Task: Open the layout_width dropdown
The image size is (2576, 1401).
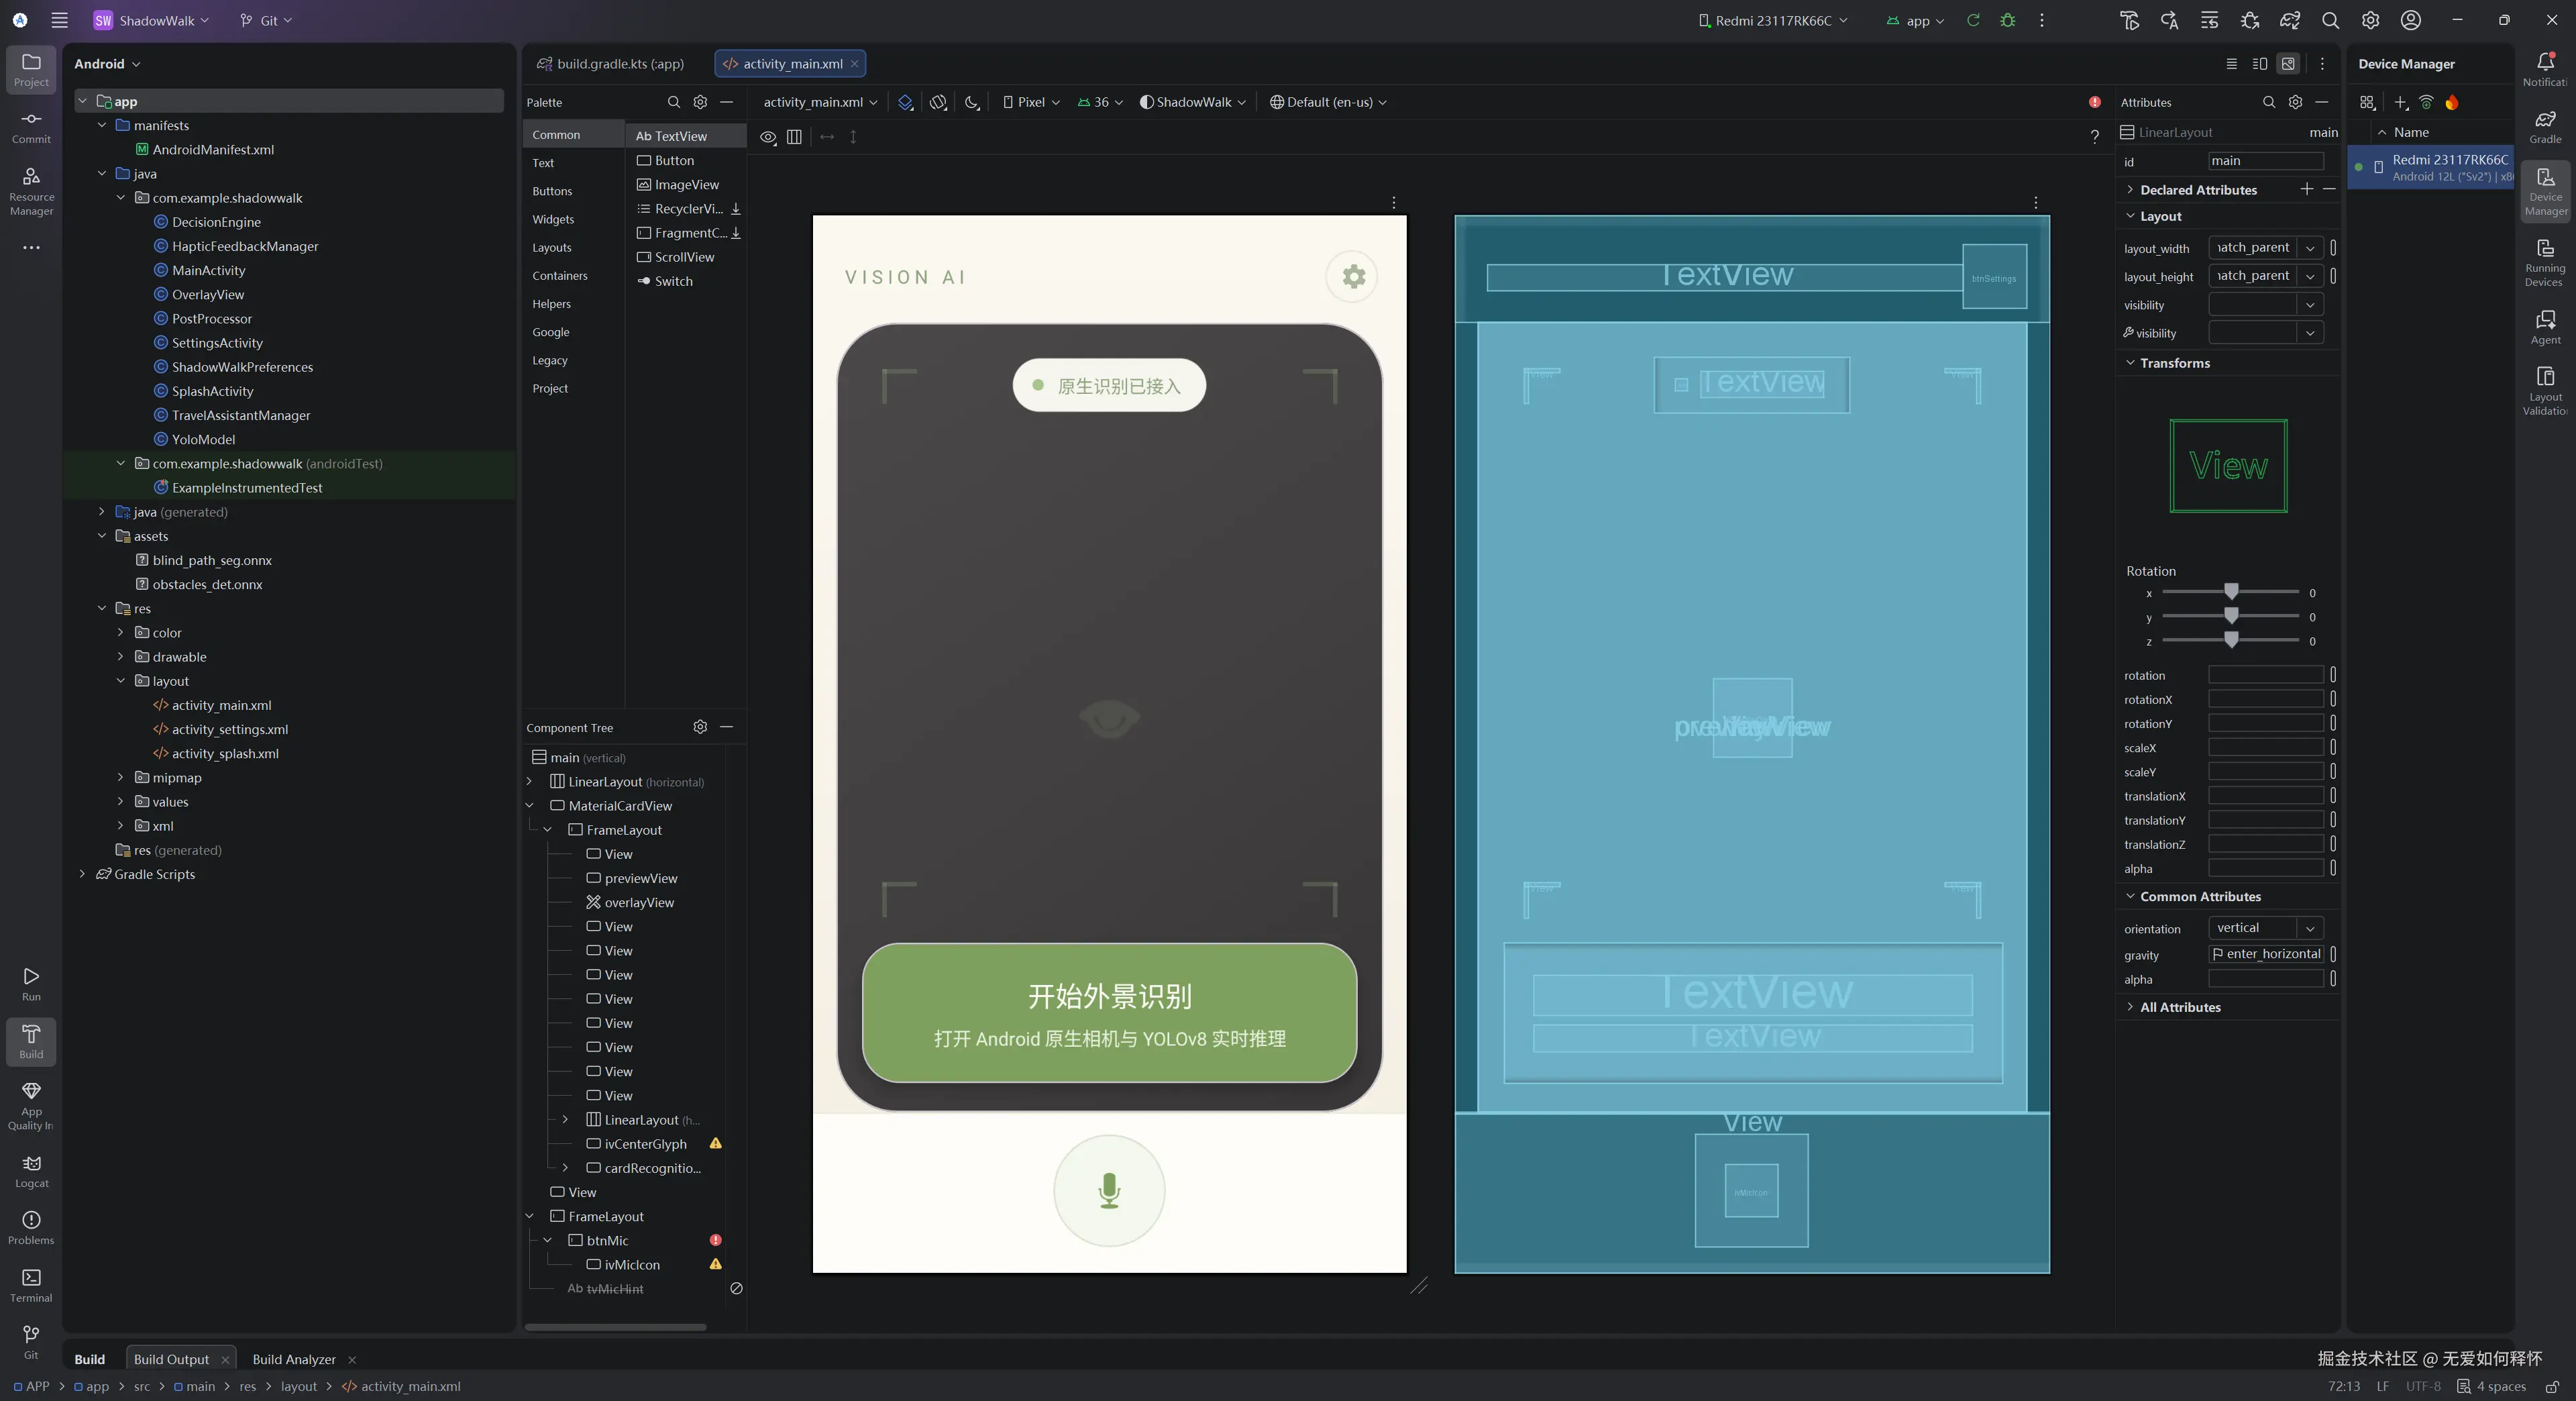Action: click(x=2310, y=248)
